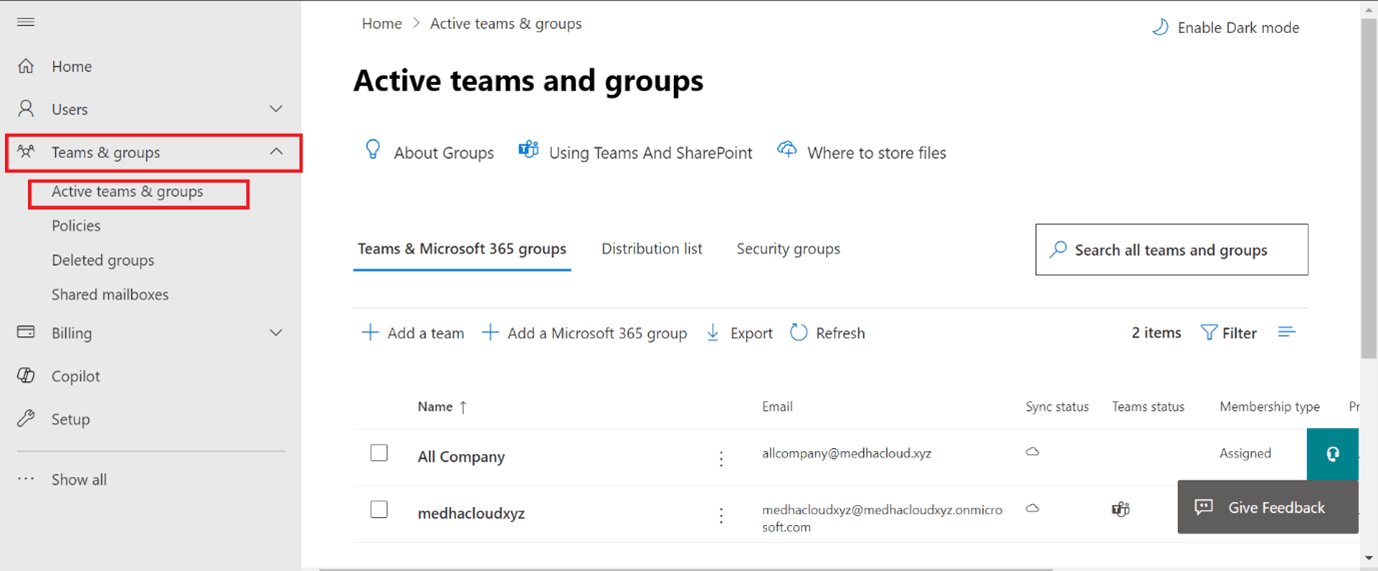This screenshot has width=1378, height=571.
Task: Select the All Company checkbox
Action: pos(379,453)
